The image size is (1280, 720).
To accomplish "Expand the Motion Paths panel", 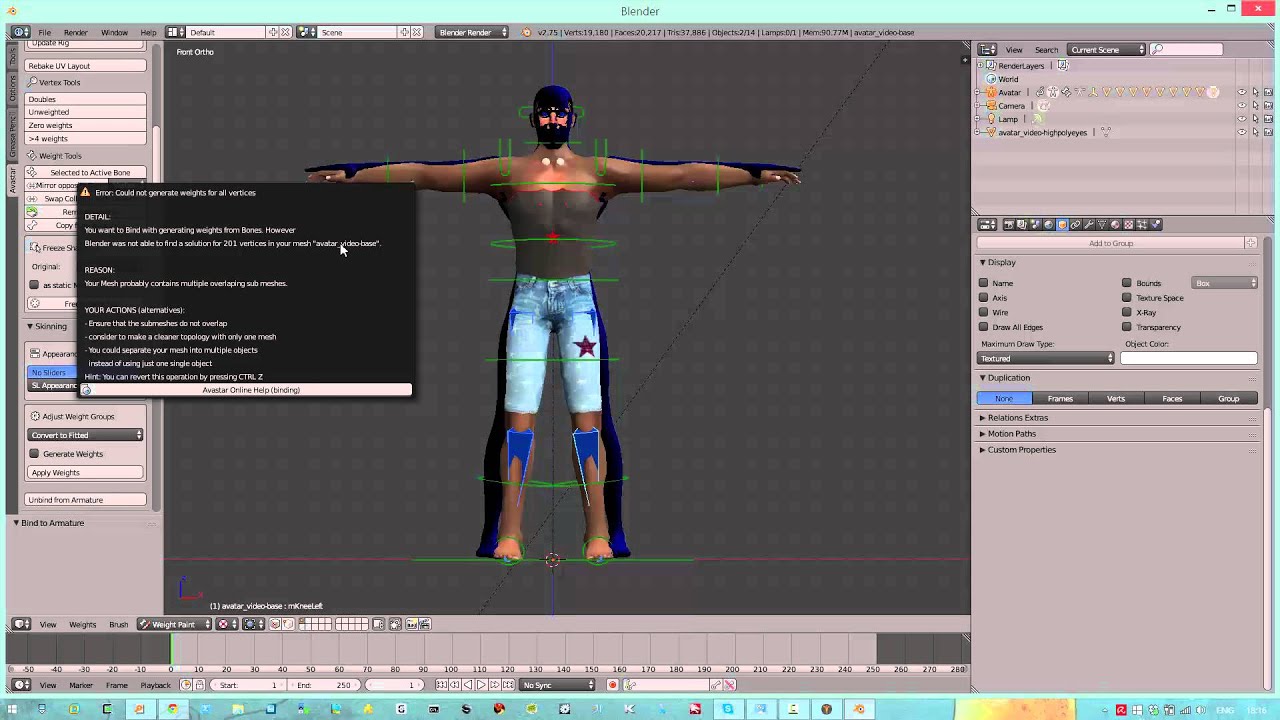I will 1011,433.
